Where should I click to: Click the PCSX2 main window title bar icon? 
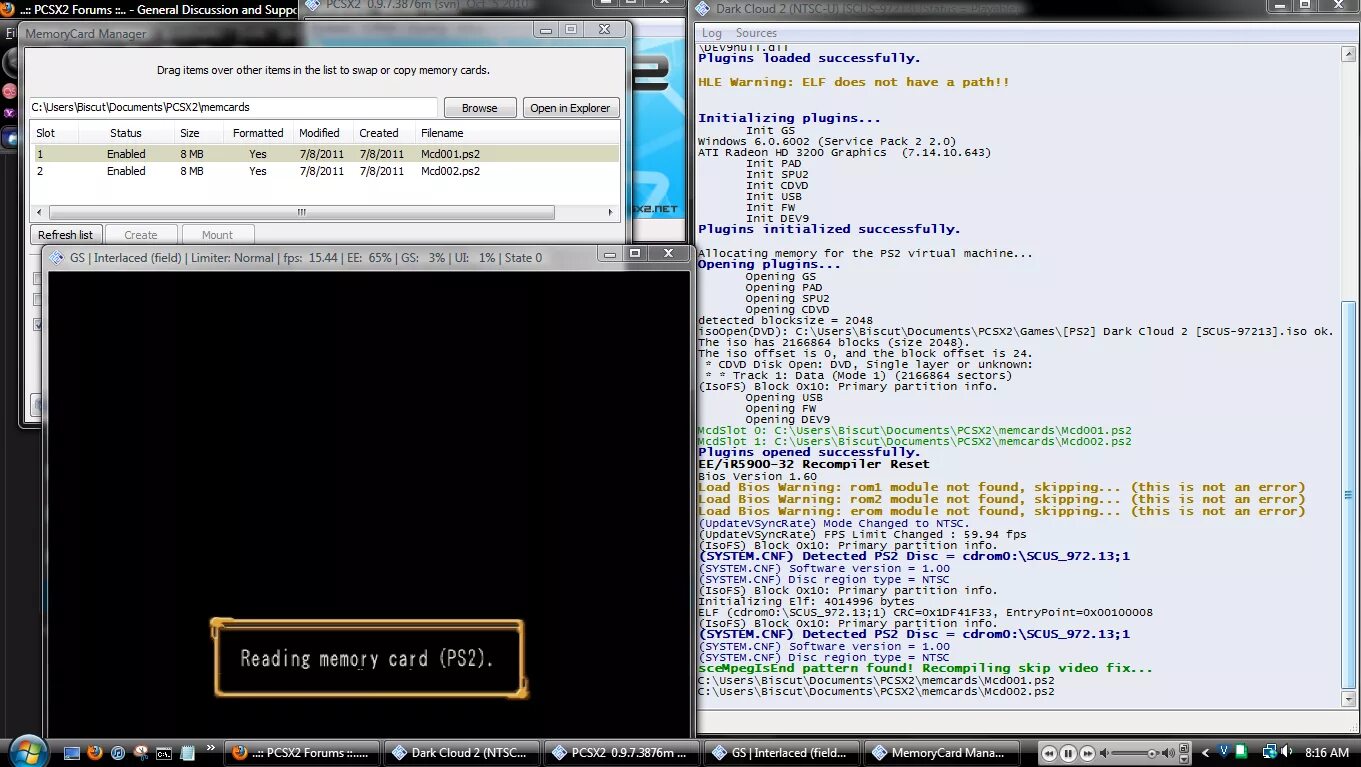313,5
